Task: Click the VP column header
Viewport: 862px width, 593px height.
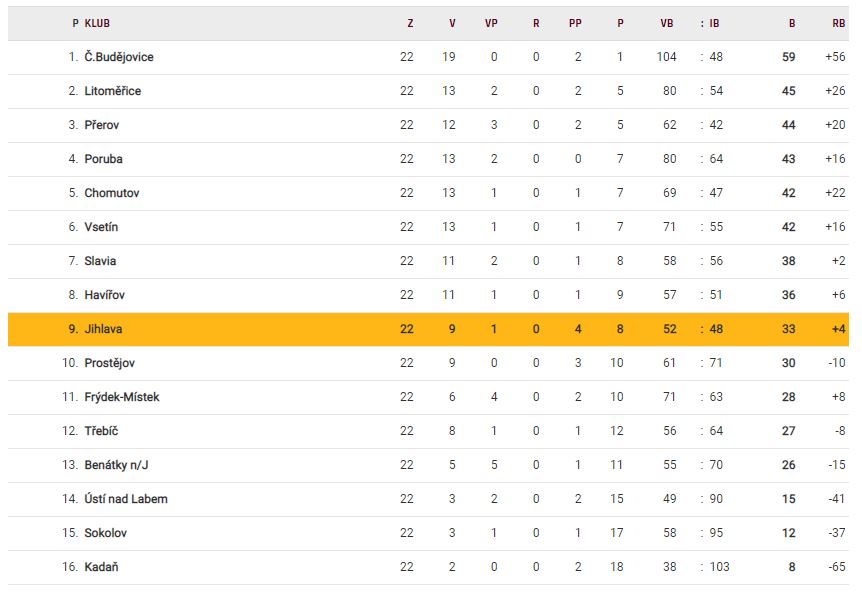Action: [x=491, y=23]
